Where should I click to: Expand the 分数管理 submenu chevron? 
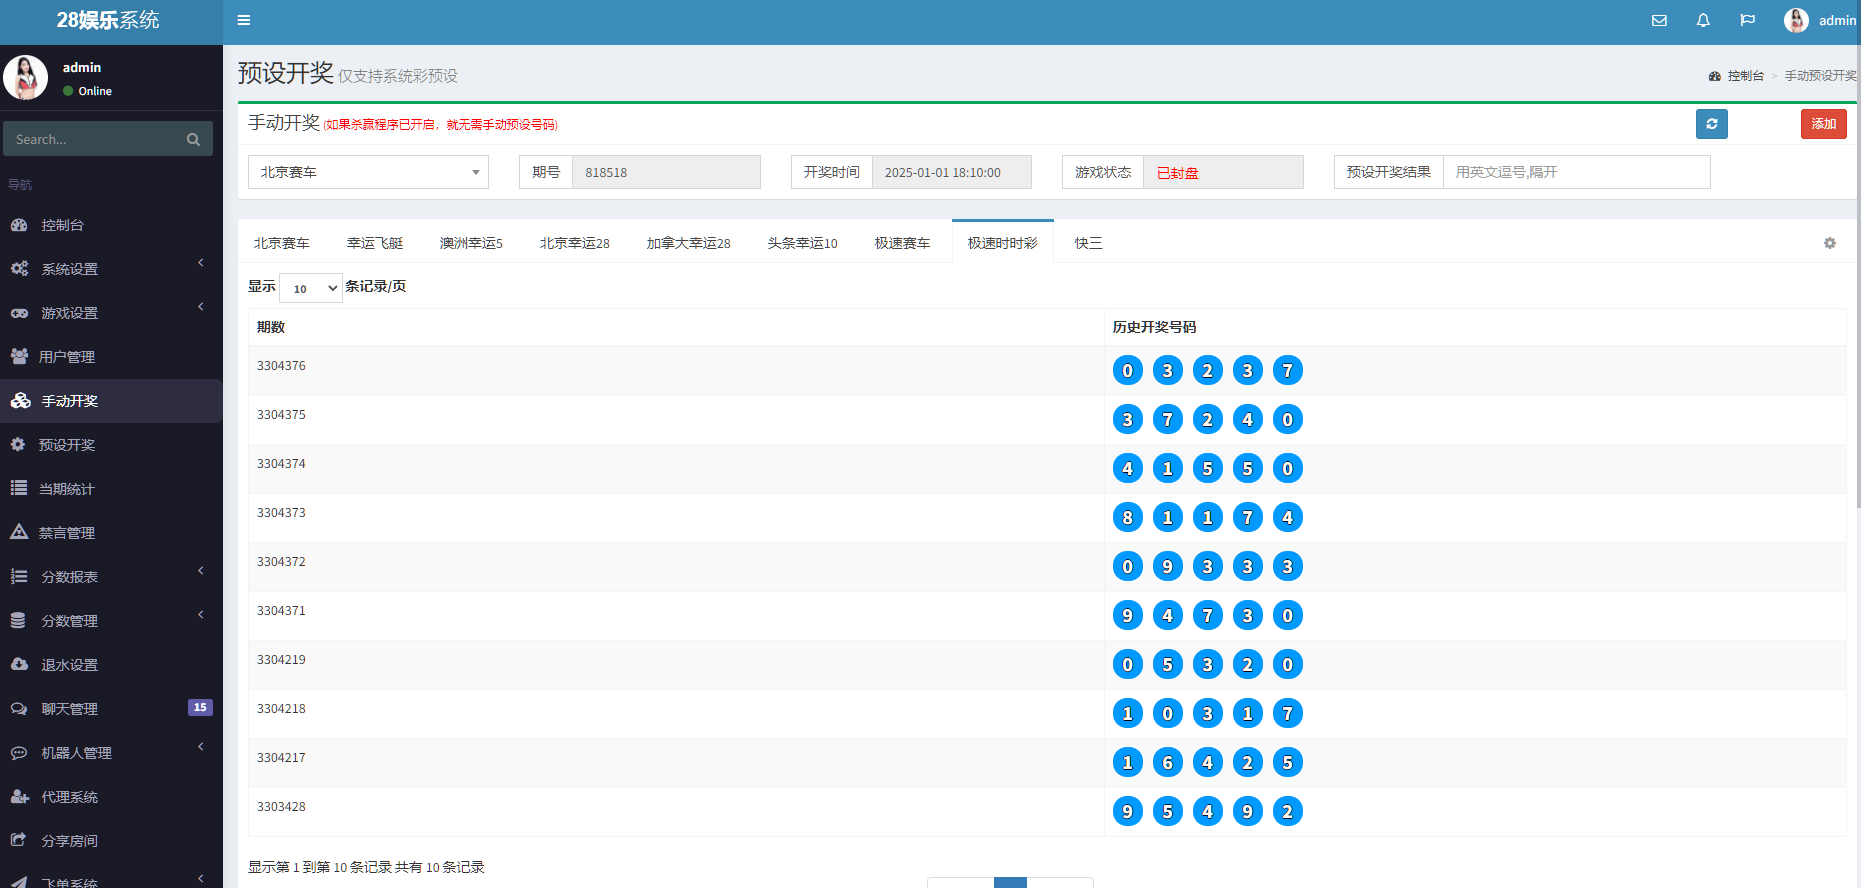[201, 615]
